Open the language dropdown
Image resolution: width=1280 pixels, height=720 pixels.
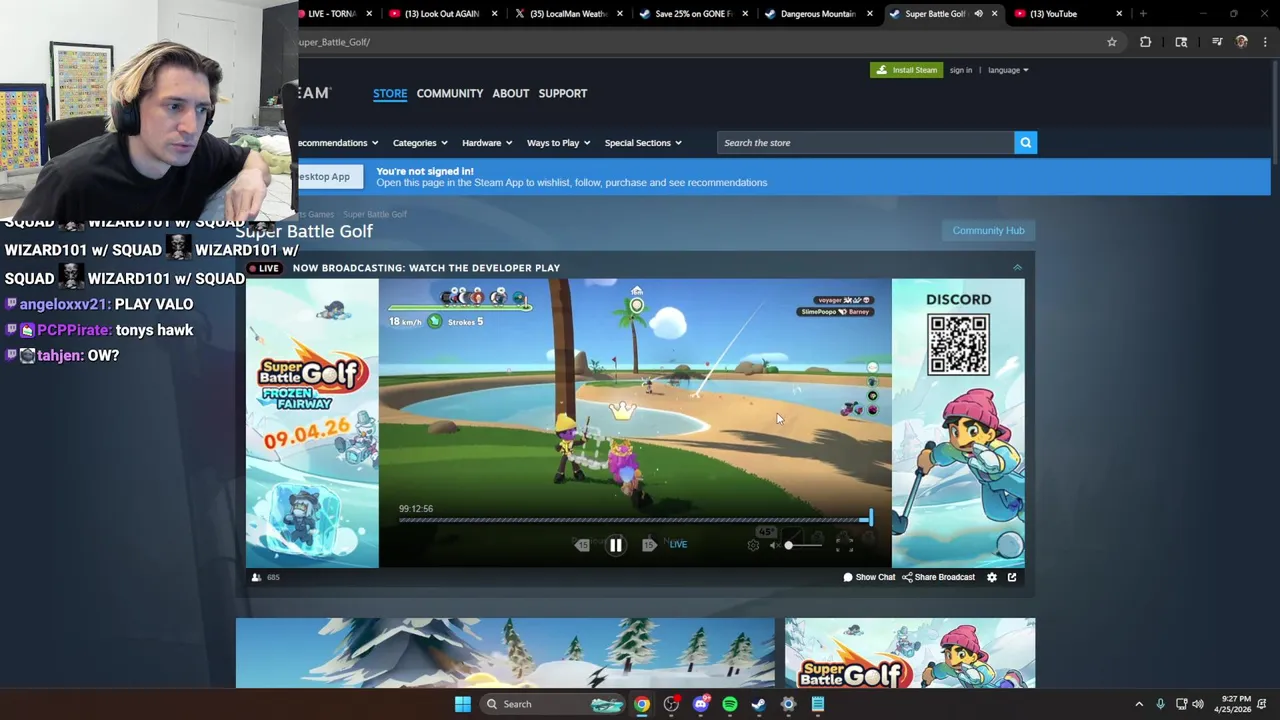[1008, 70]
